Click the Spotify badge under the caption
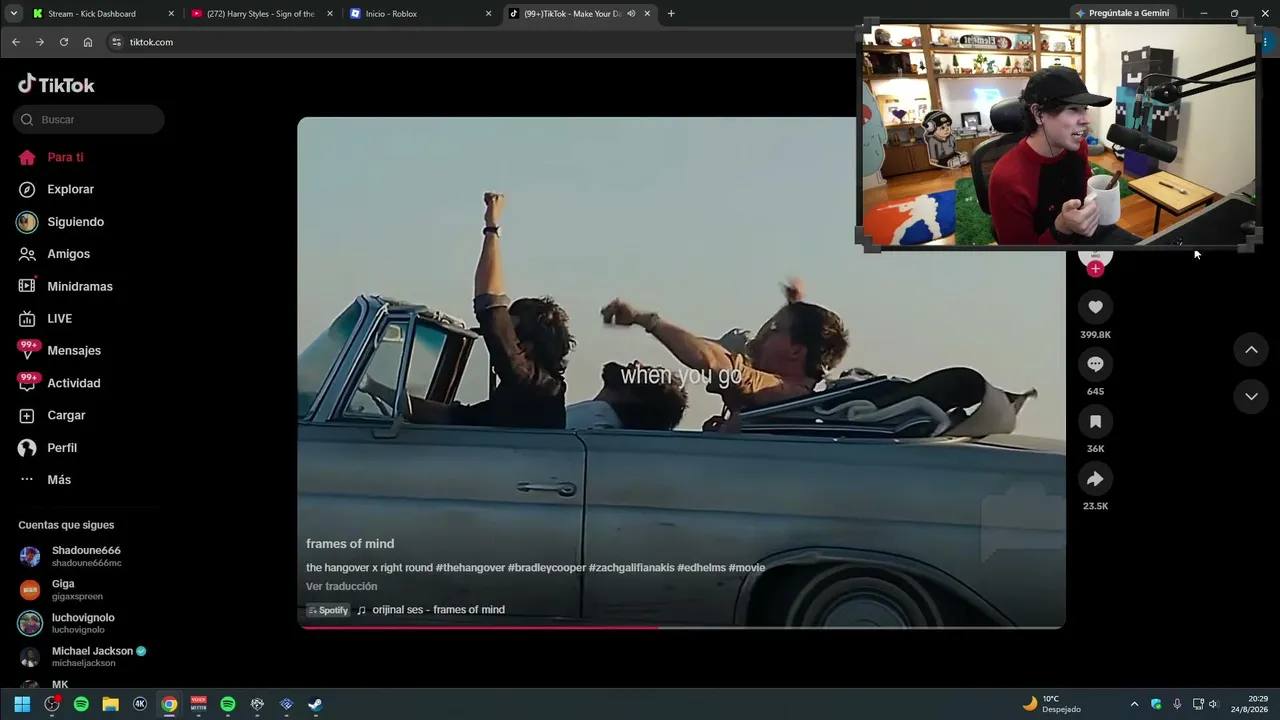This screenshot has height=720, width=1280. 328,610
